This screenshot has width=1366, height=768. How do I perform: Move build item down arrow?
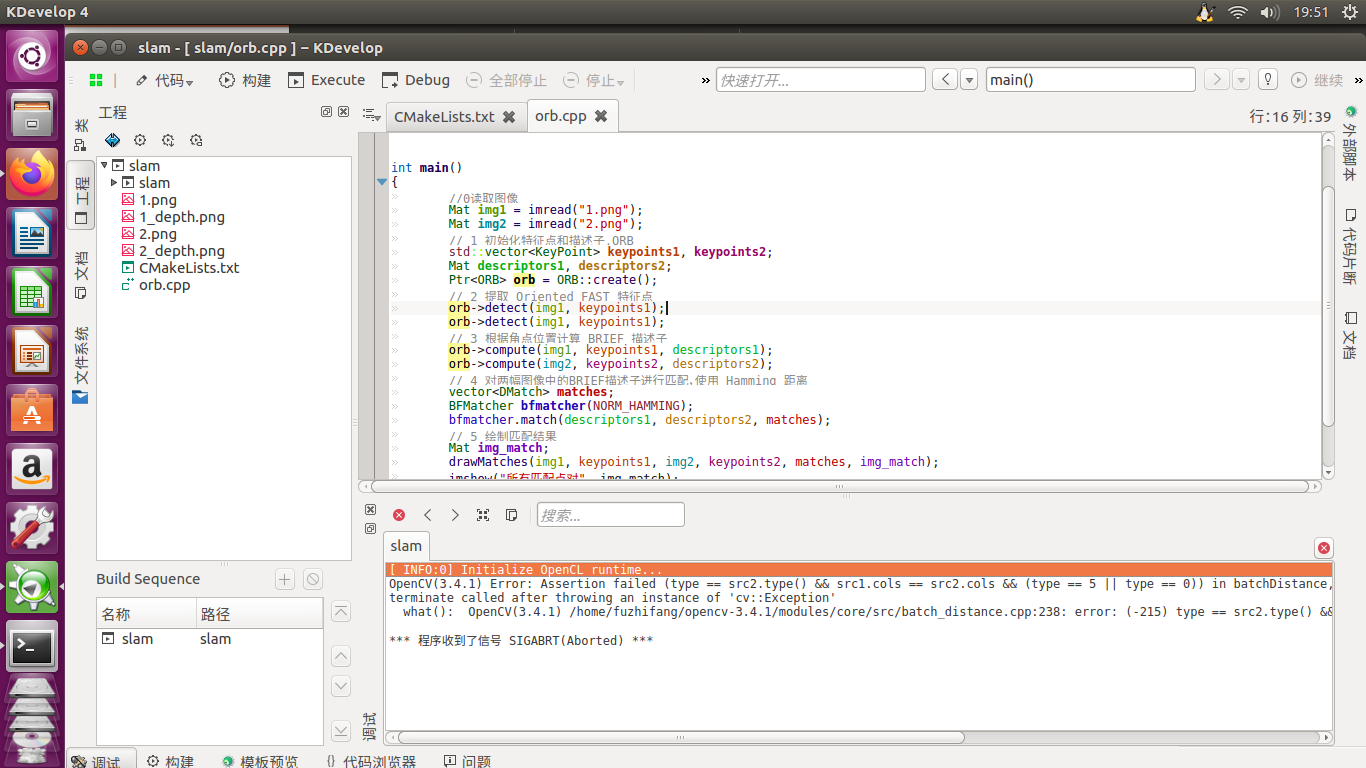click(x=341, y=686)
